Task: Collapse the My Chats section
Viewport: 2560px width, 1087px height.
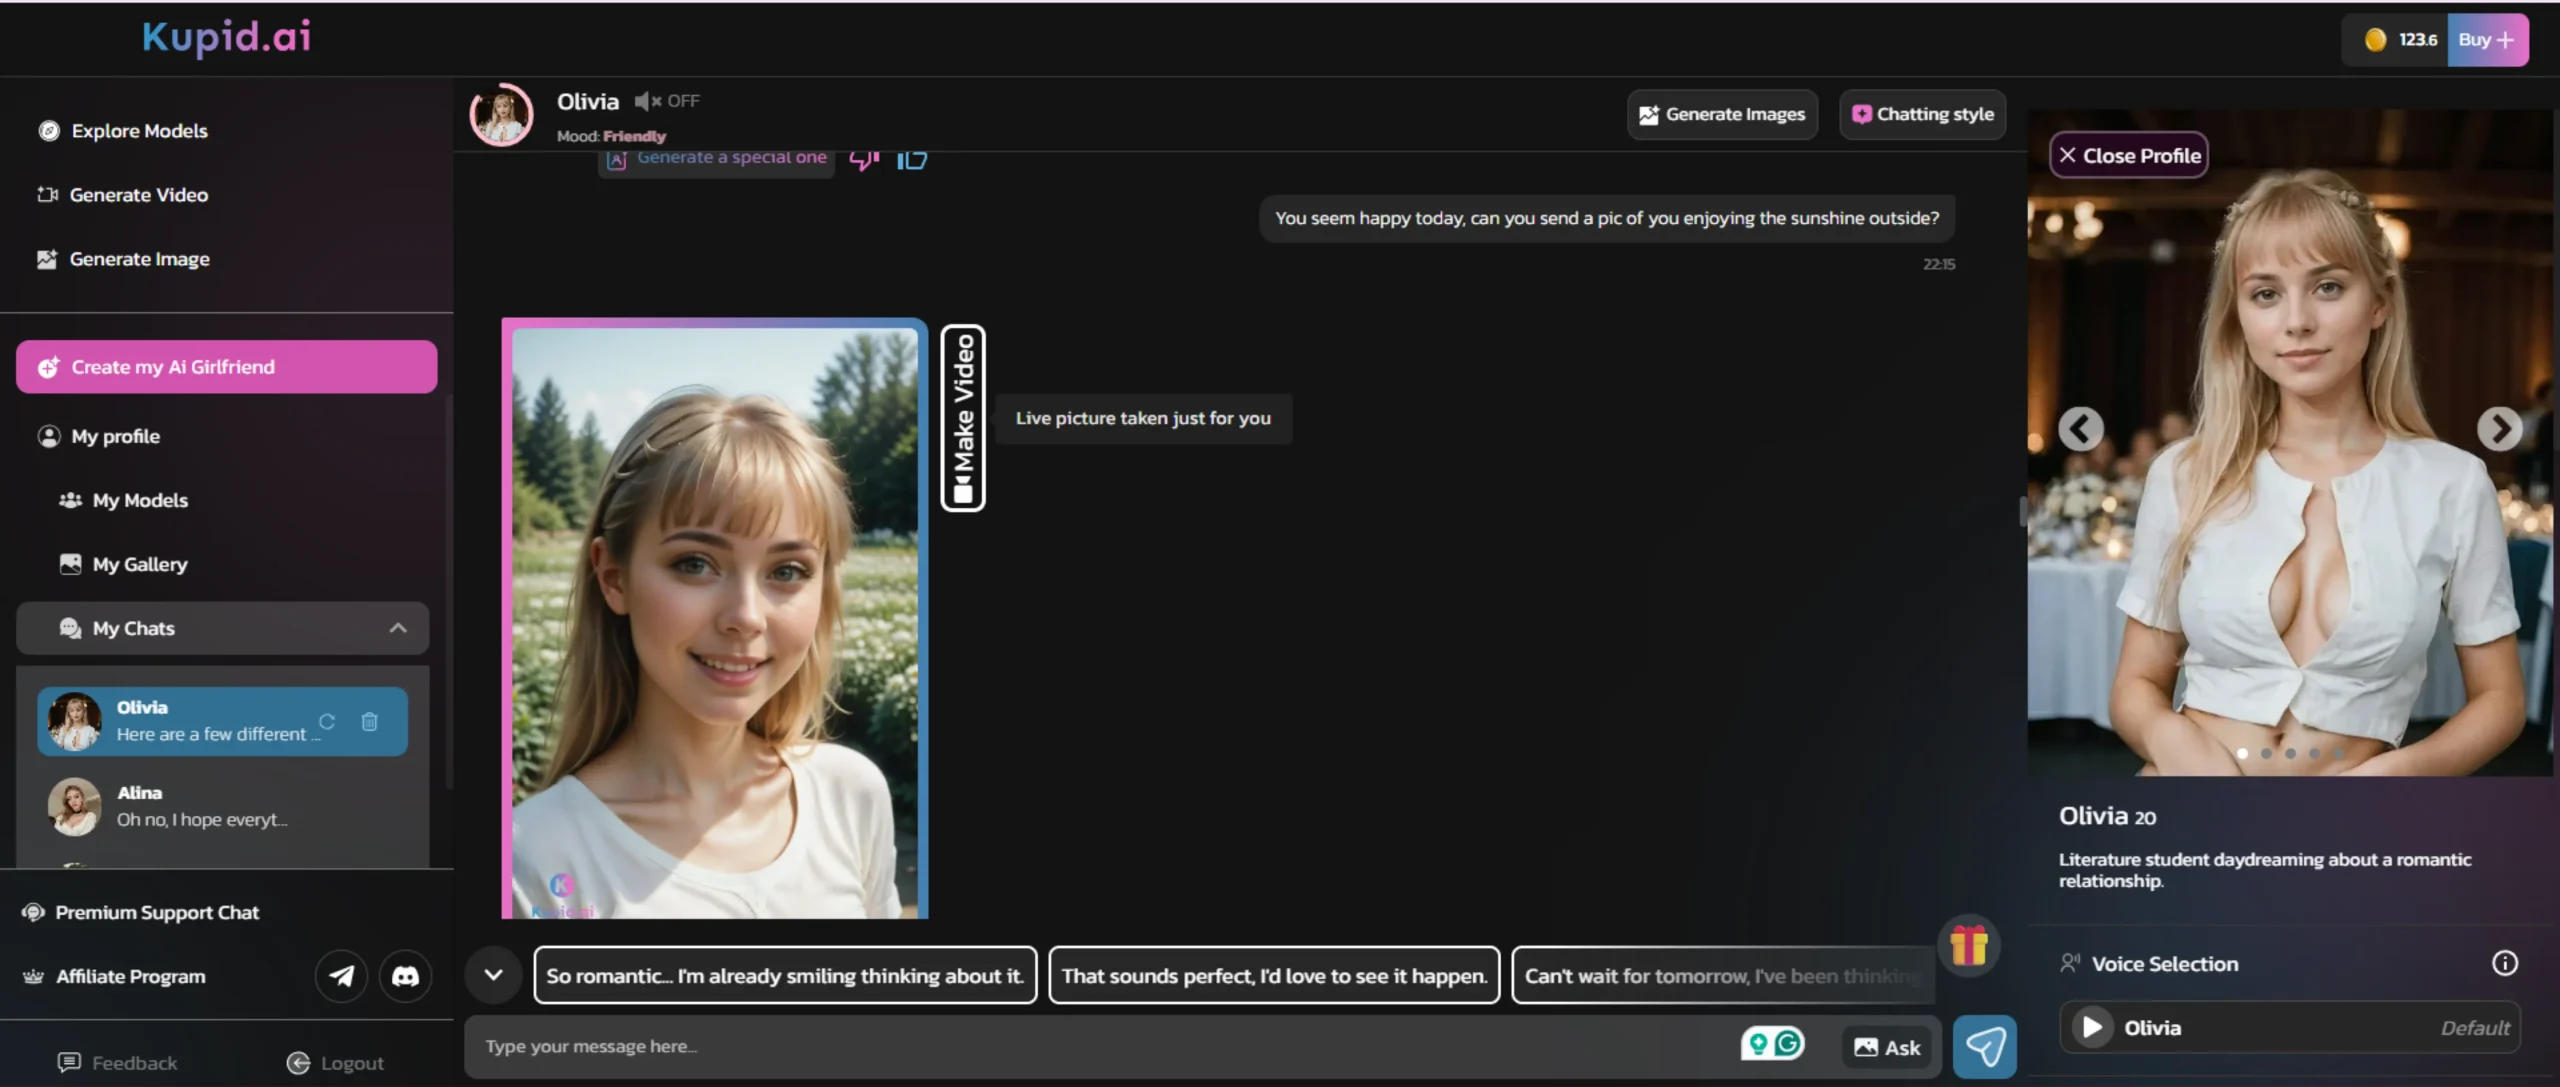Action: (x=398, y=628)
